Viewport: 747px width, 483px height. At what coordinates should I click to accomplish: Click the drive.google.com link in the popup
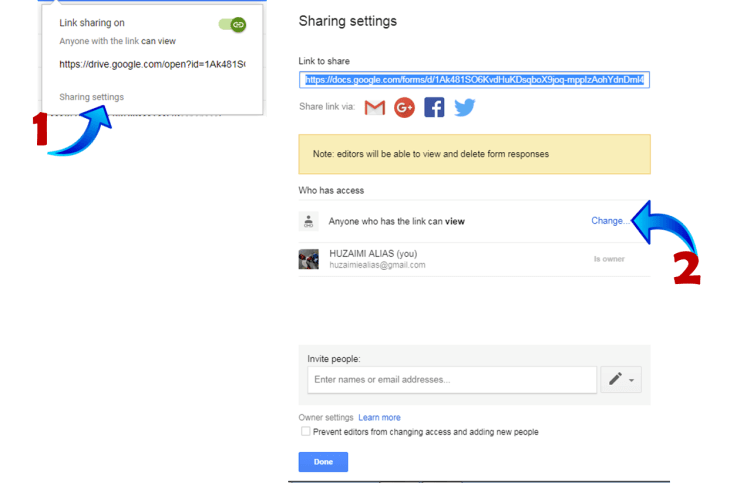[151, 65]
